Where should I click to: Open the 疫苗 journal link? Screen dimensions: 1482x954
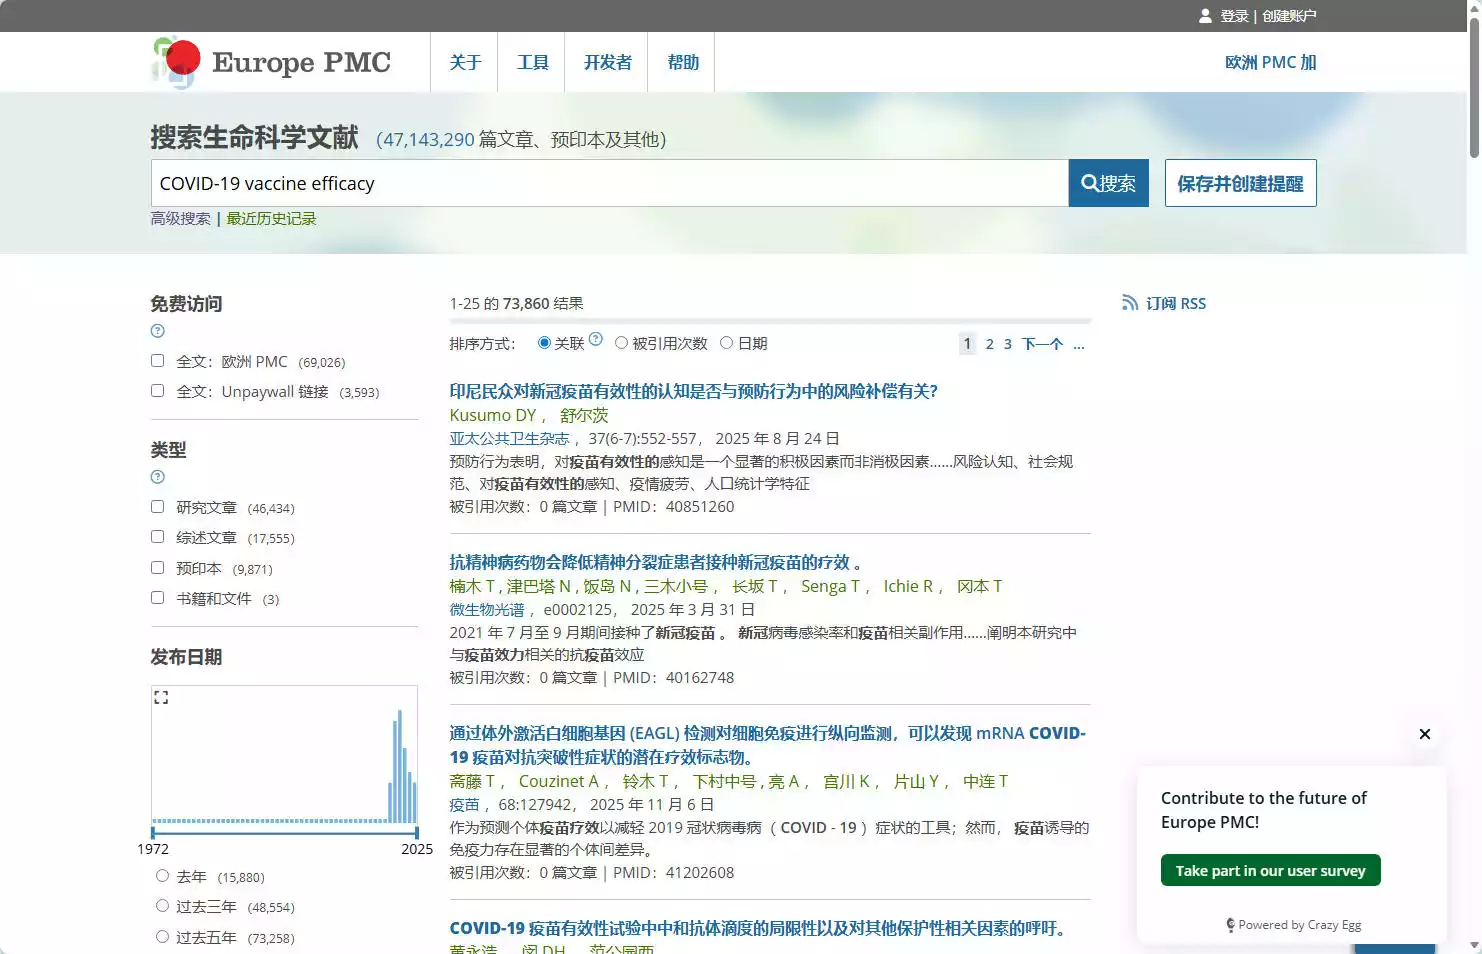(x=464, y=804)
